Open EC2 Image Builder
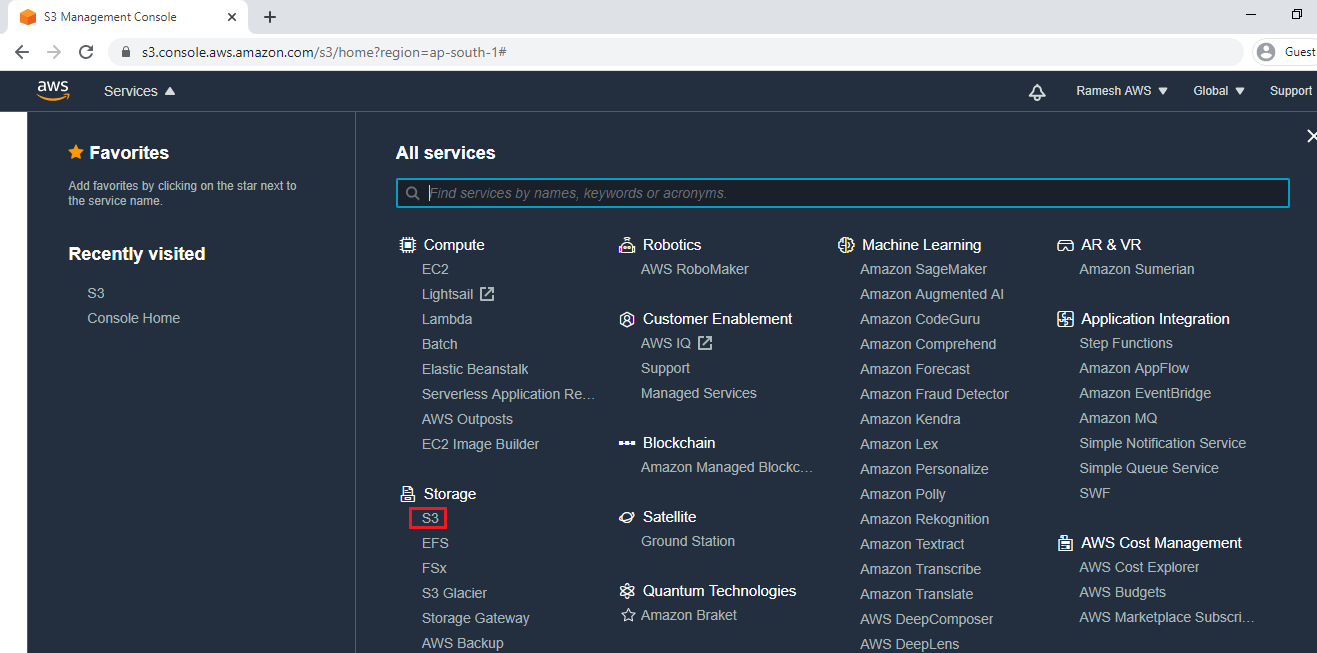Viewport: 1317px width, 653px height. (480, 444)
